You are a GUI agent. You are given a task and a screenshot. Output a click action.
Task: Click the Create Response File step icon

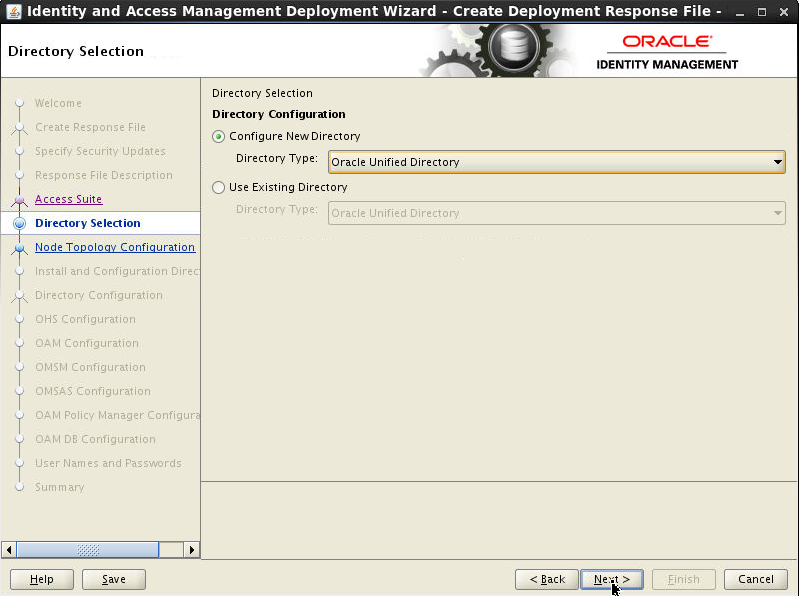pos(19,127)
